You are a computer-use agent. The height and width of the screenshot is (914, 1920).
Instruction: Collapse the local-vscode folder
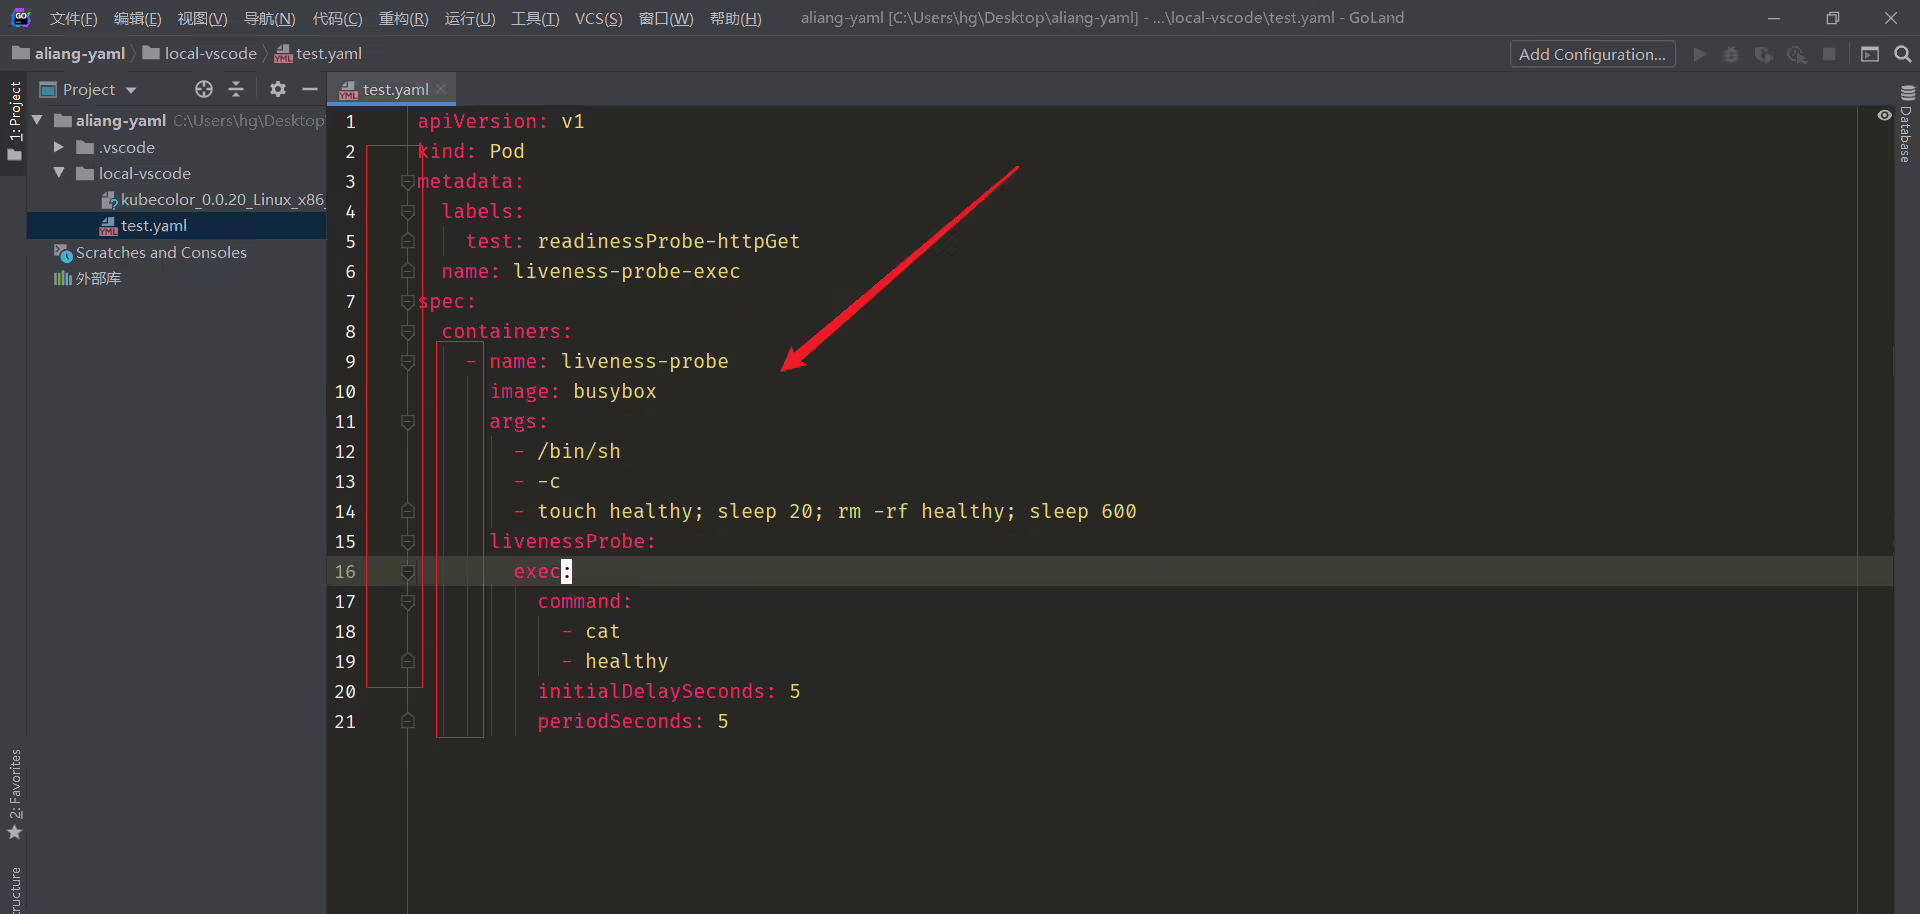pos(58,173)
